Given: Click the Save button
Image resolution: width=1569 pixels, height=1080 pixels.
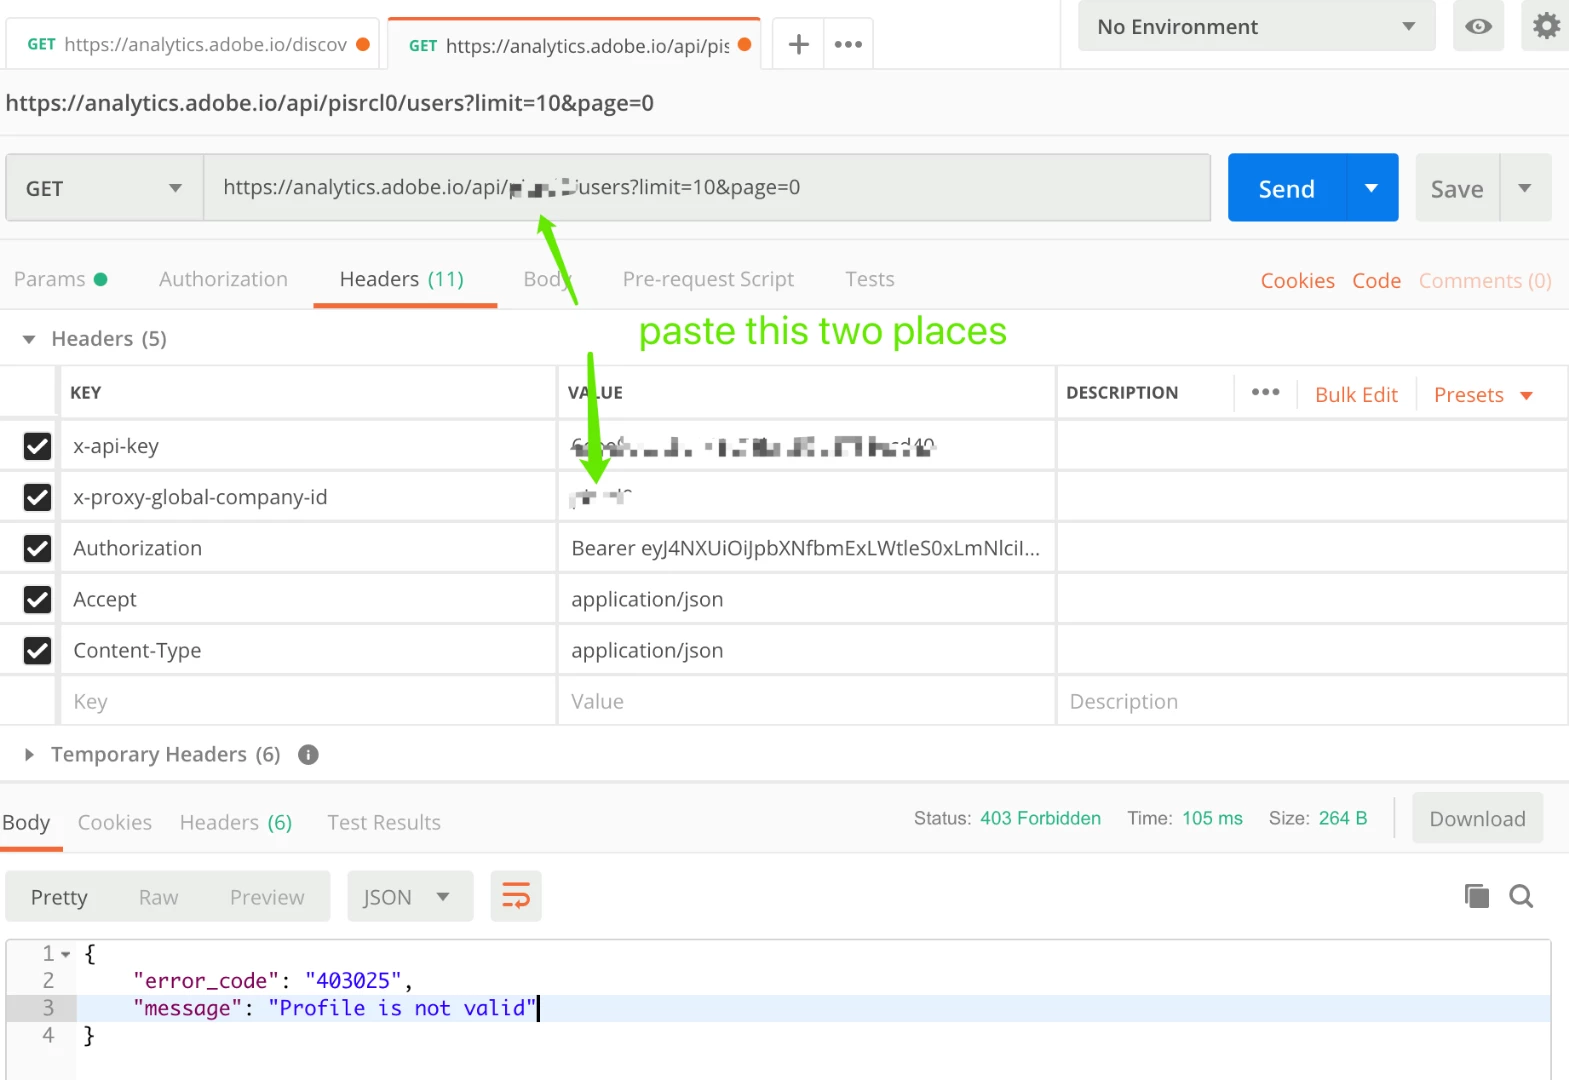Looking at the screenshot, I should [x=1457, y=188].
